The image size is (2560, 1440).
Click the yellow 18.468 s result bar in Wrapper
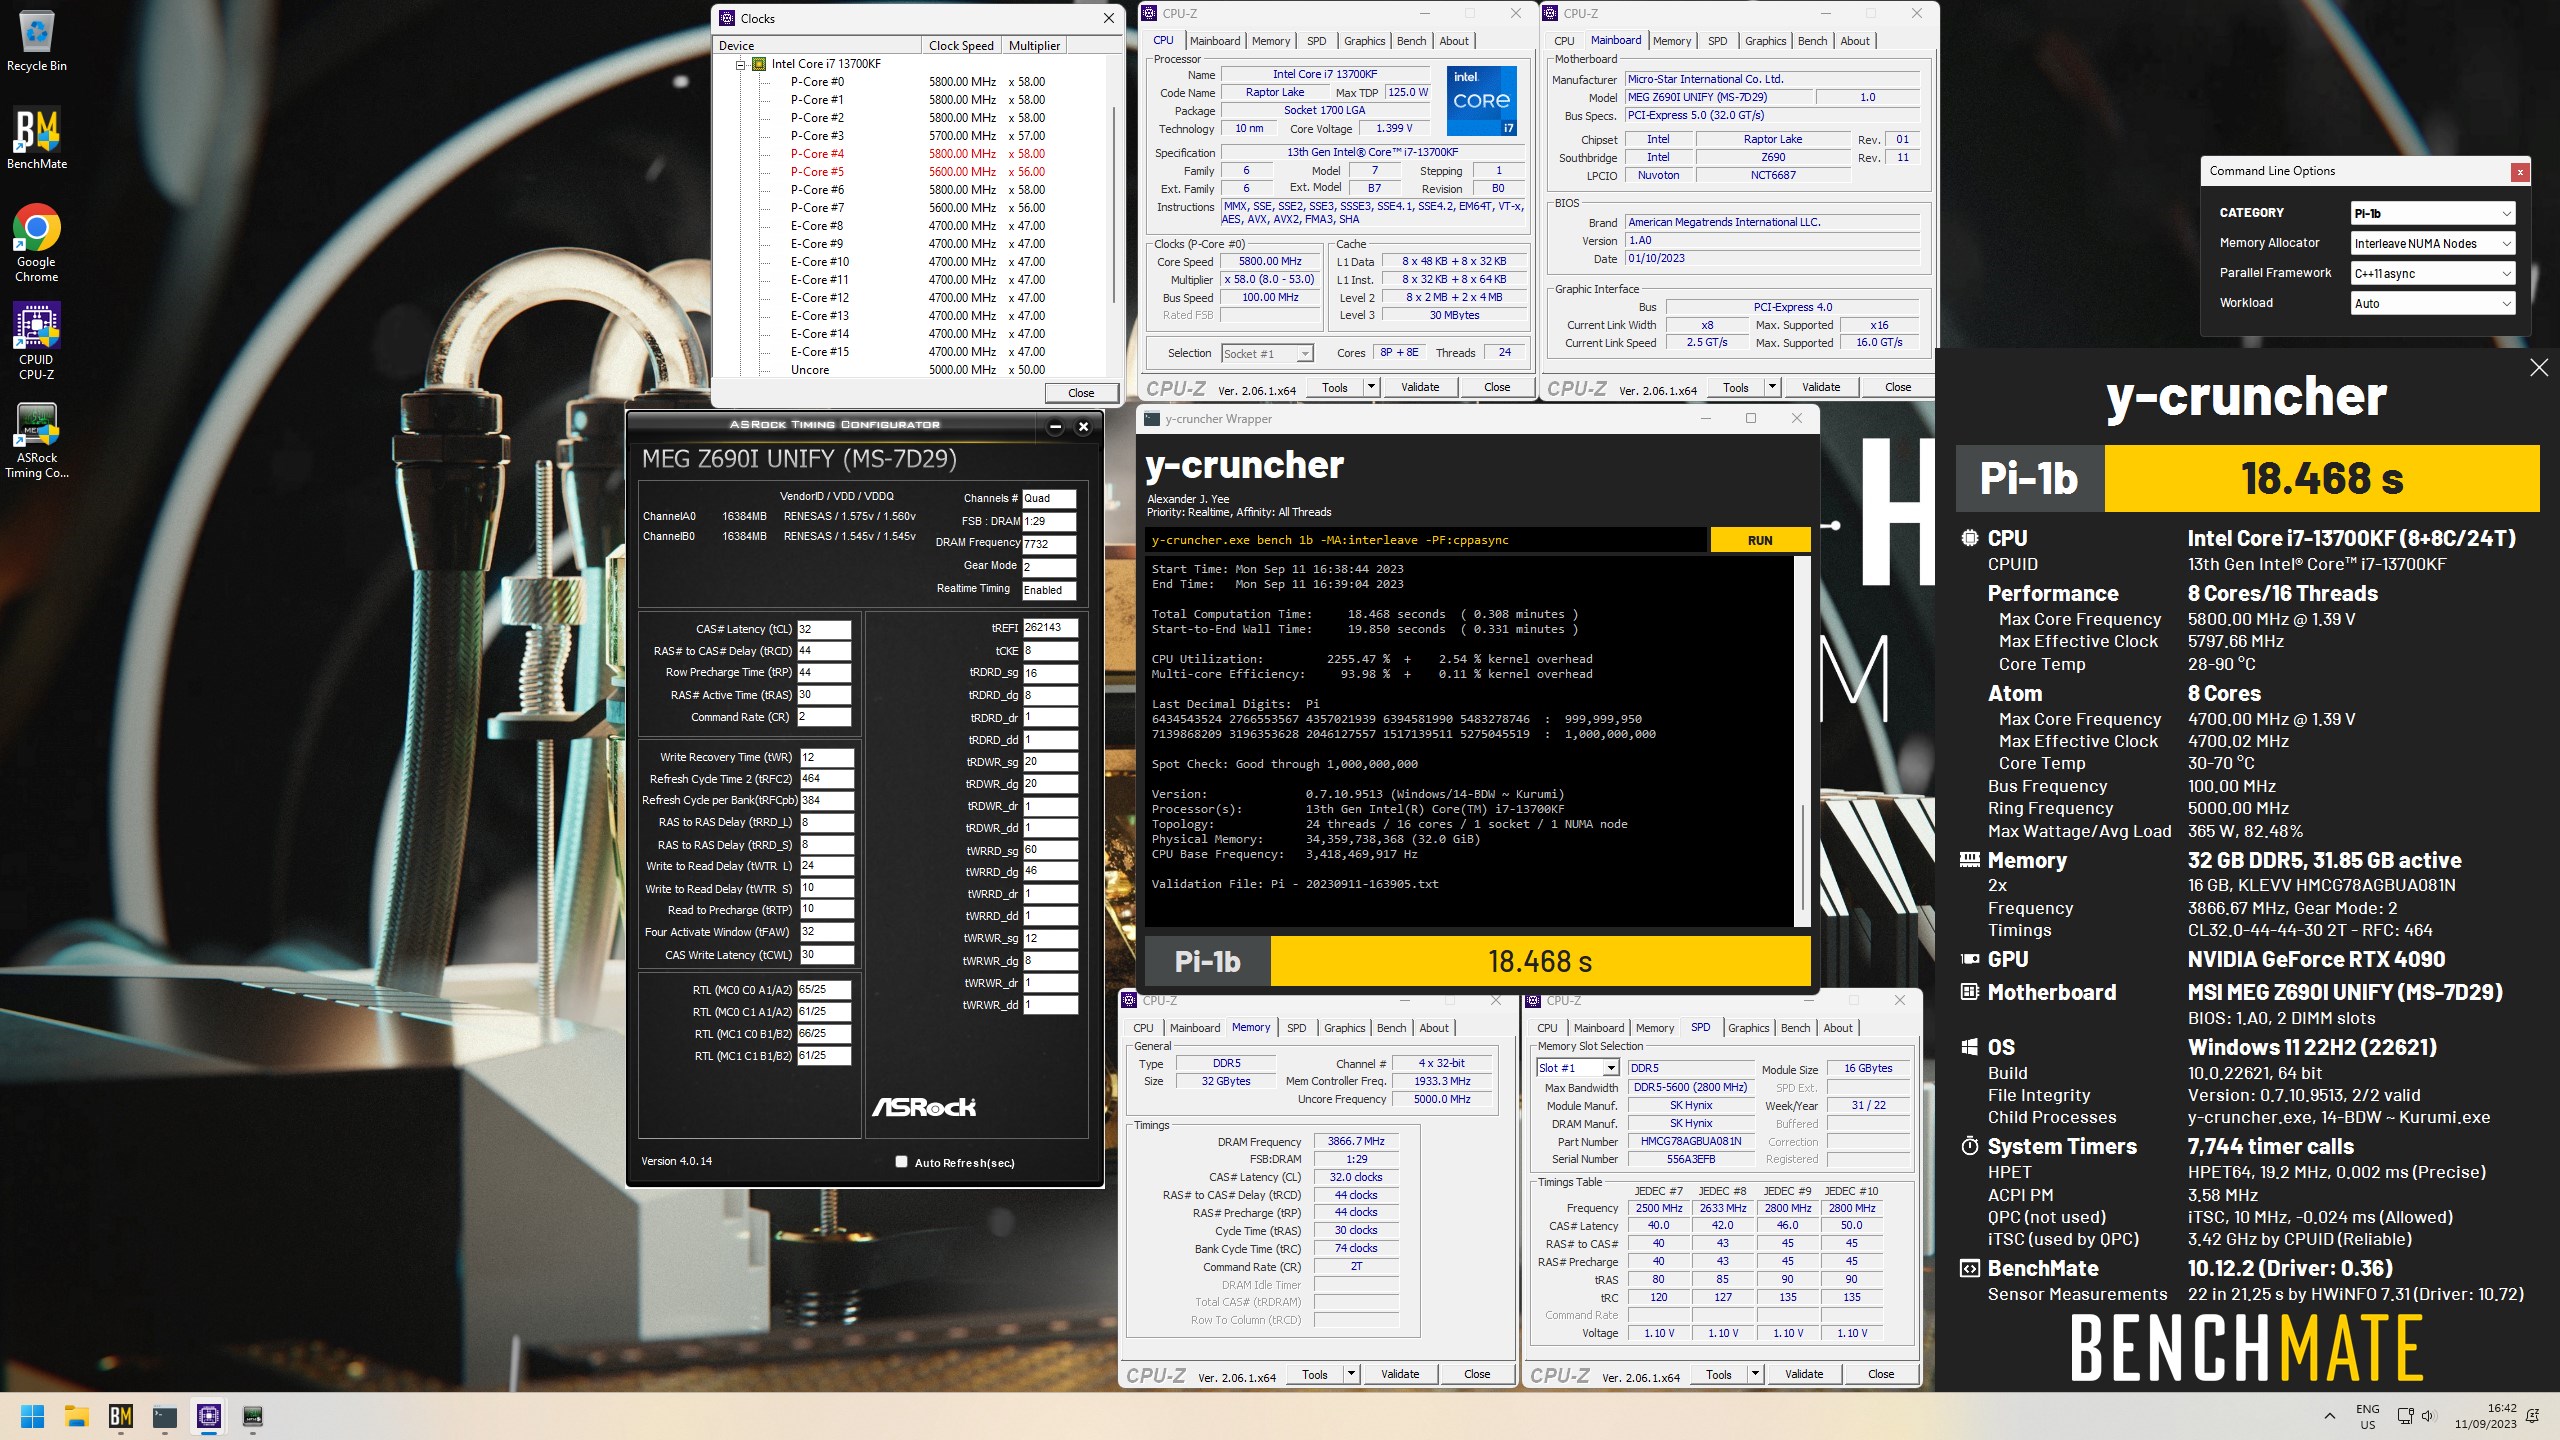click(x=1540, y=961)
